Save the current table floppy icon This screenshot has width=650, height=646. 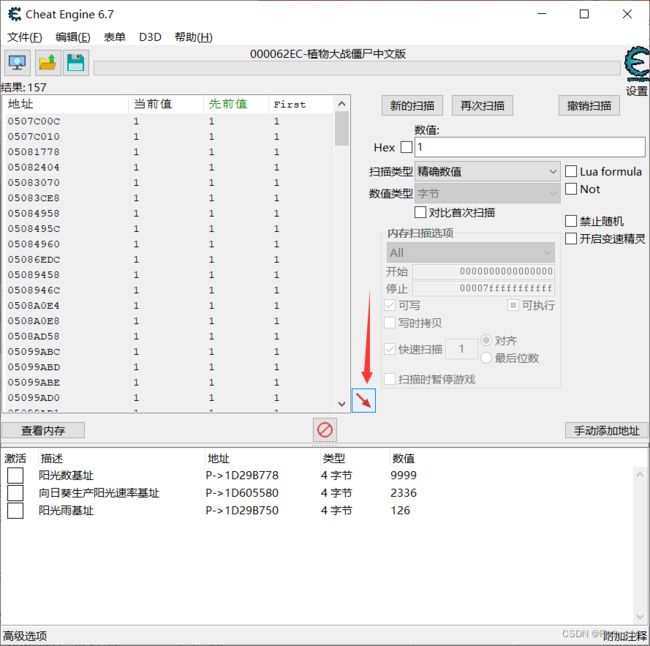point(76,63)
